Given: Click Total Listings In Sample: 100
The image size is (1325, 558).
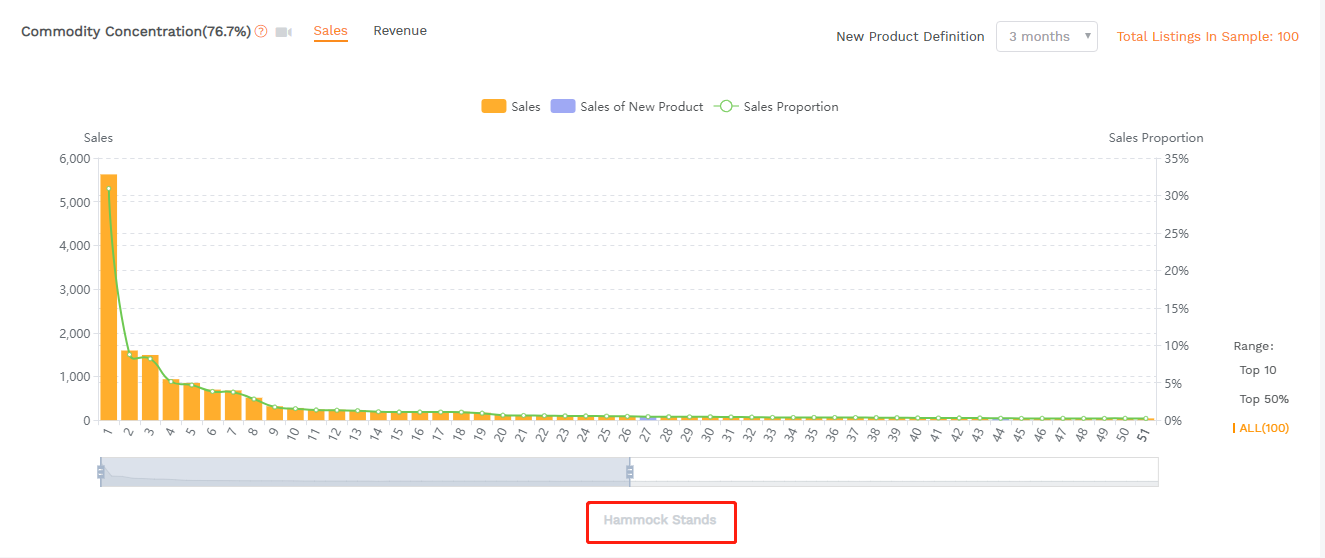Looking at the screenshot, I should pyautogui.click(x=1207, y=37).
